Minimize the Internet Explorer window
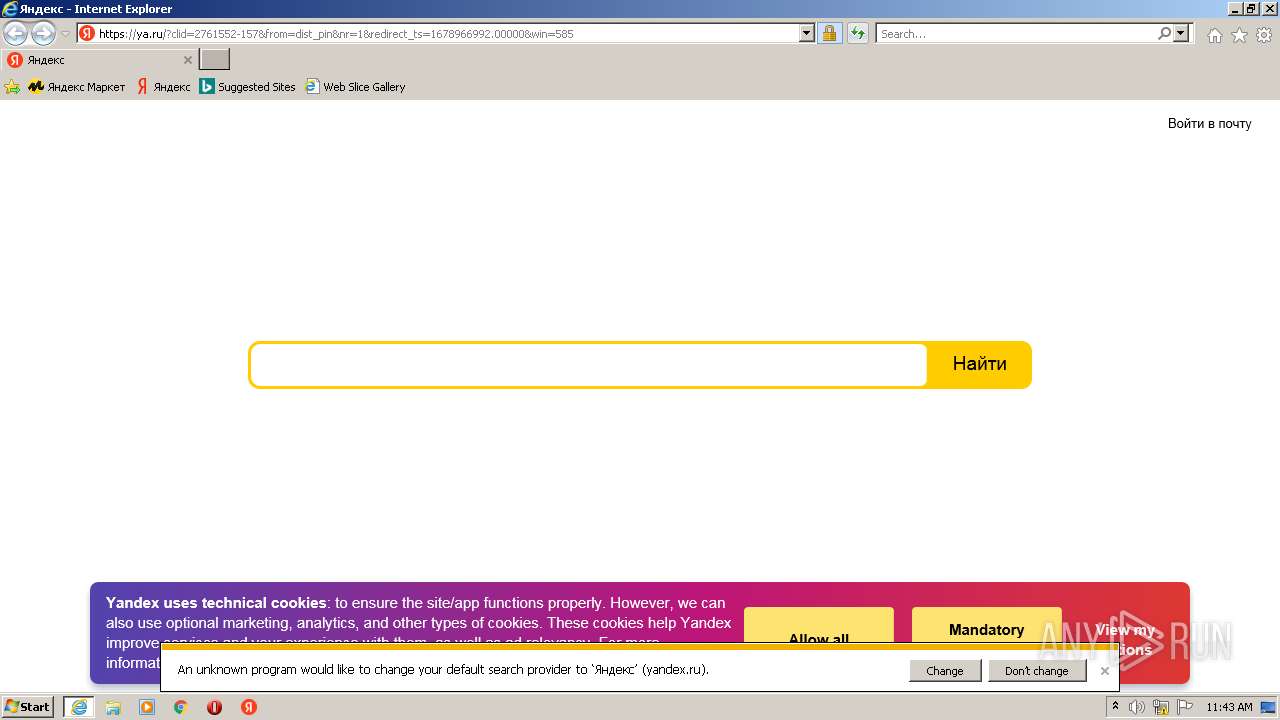 pyautogui.click(x=1234, y=9)
